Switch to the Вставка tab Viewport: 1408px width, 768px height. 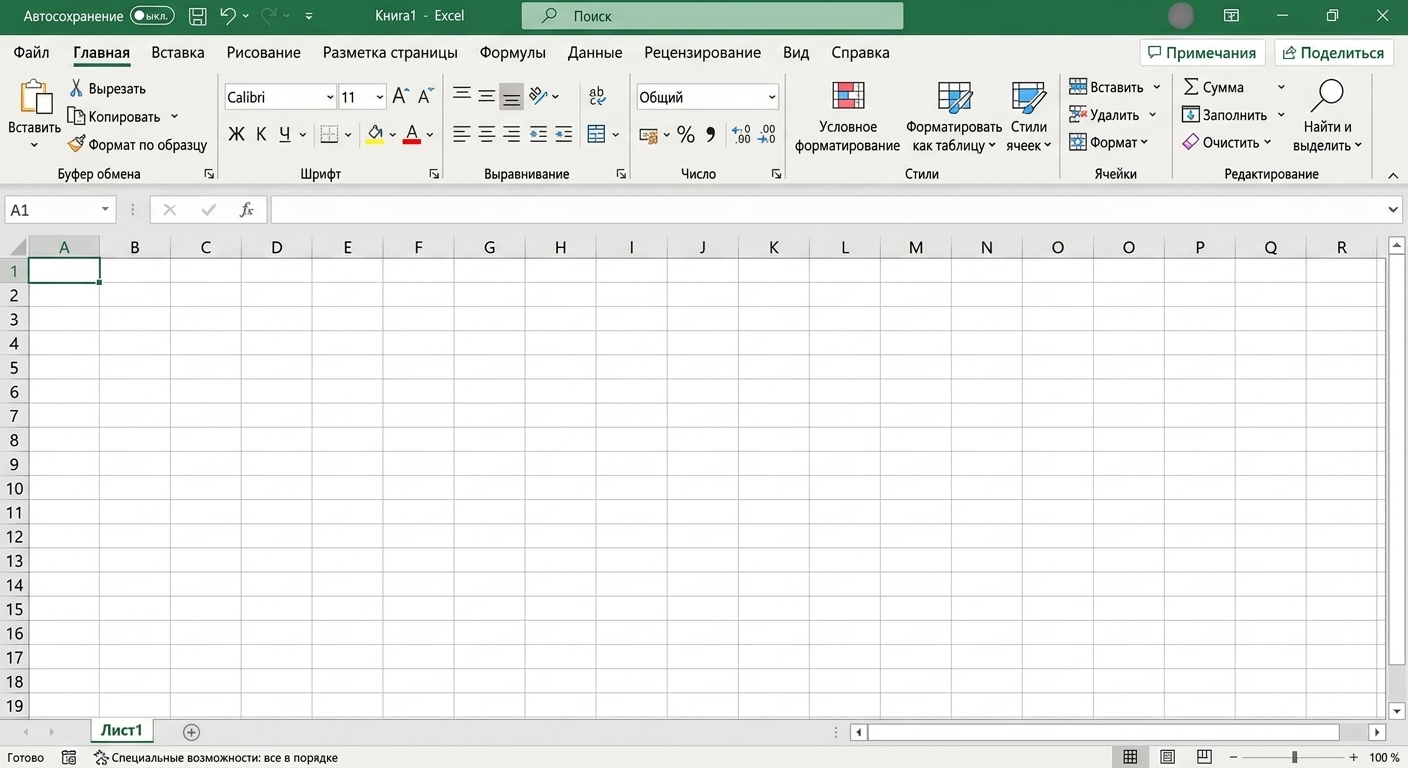click(x=178, y=52)
